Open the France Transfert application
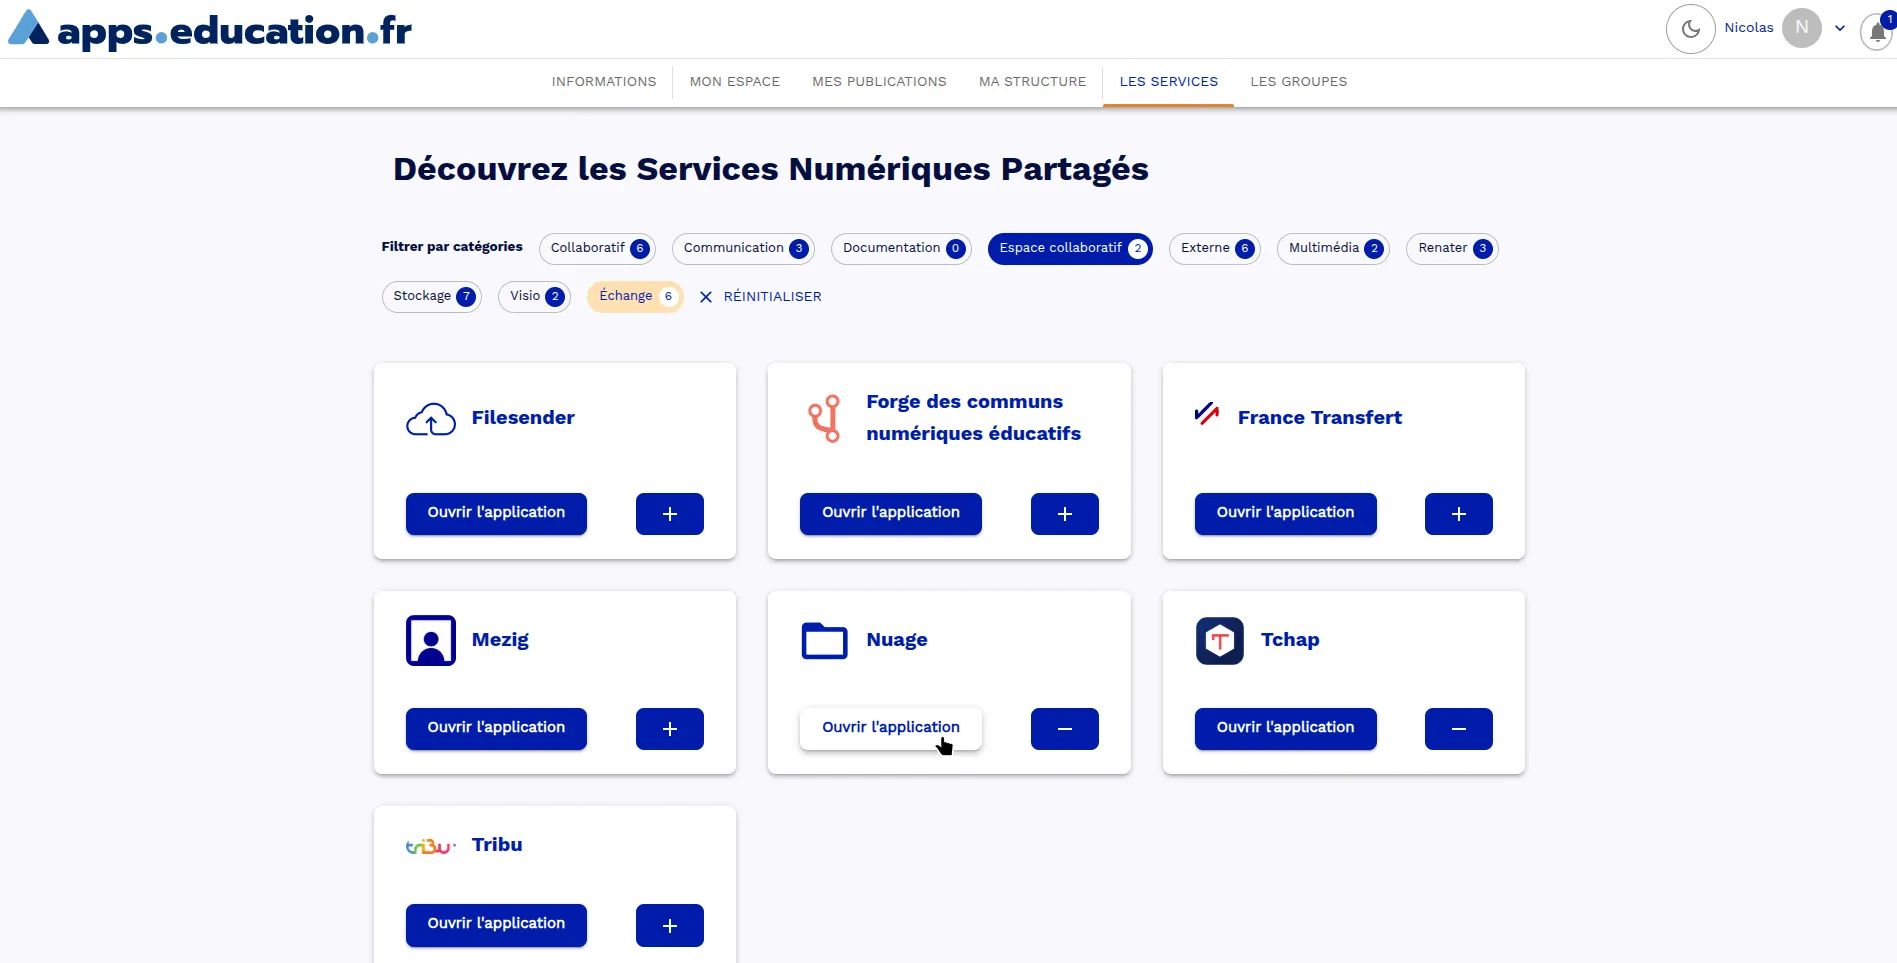Image resolution: width=1897 pixels, height=963 pixels. 1286,513
